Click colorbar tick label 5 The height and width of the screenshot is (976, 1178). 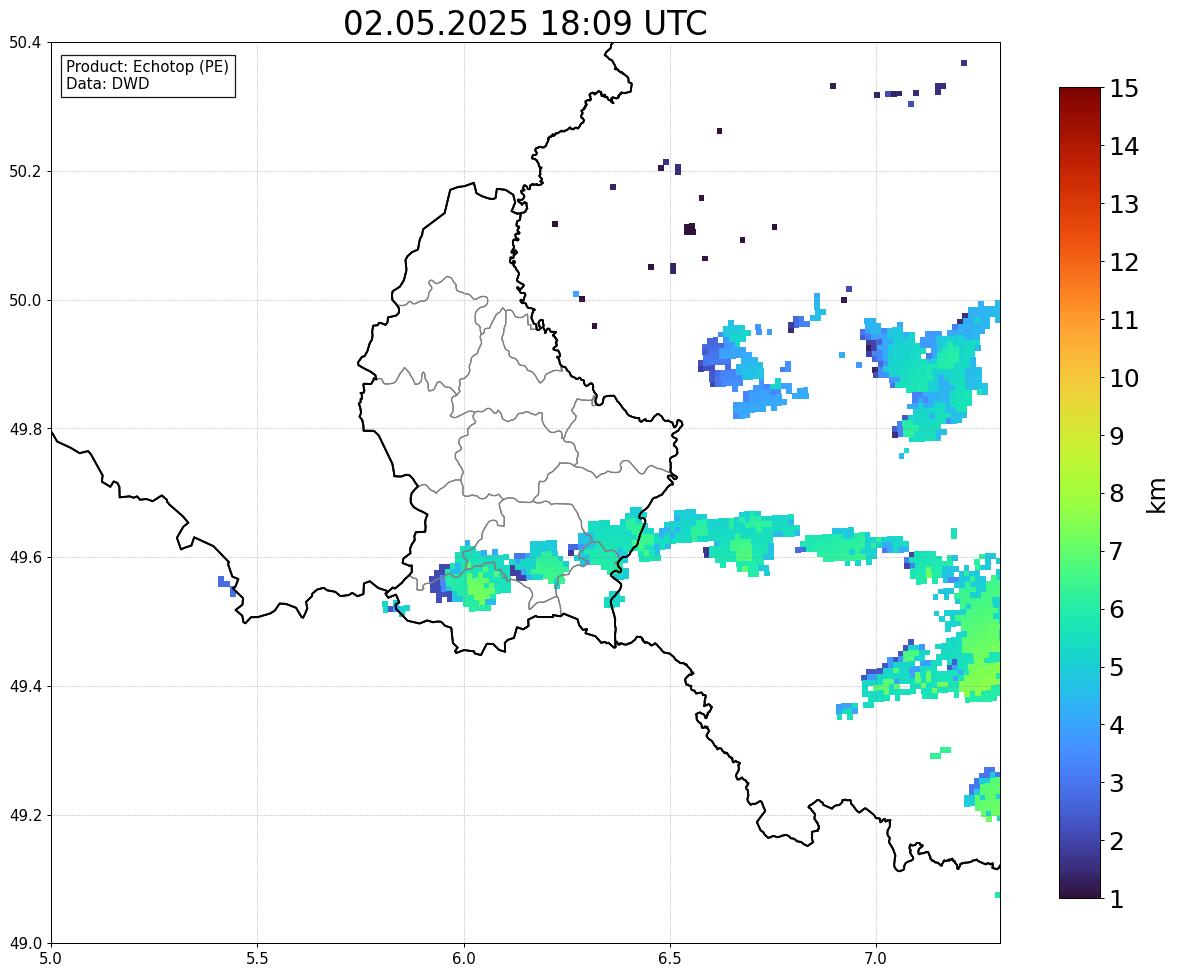pyautogui.click(x=1116, y=667)
